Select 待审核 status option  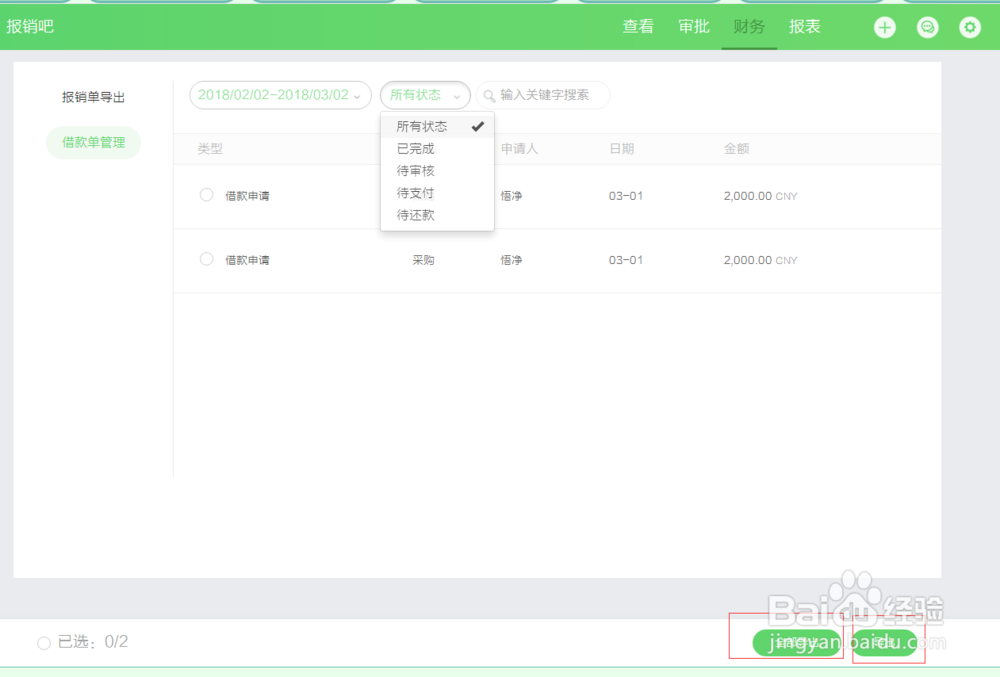414,170
